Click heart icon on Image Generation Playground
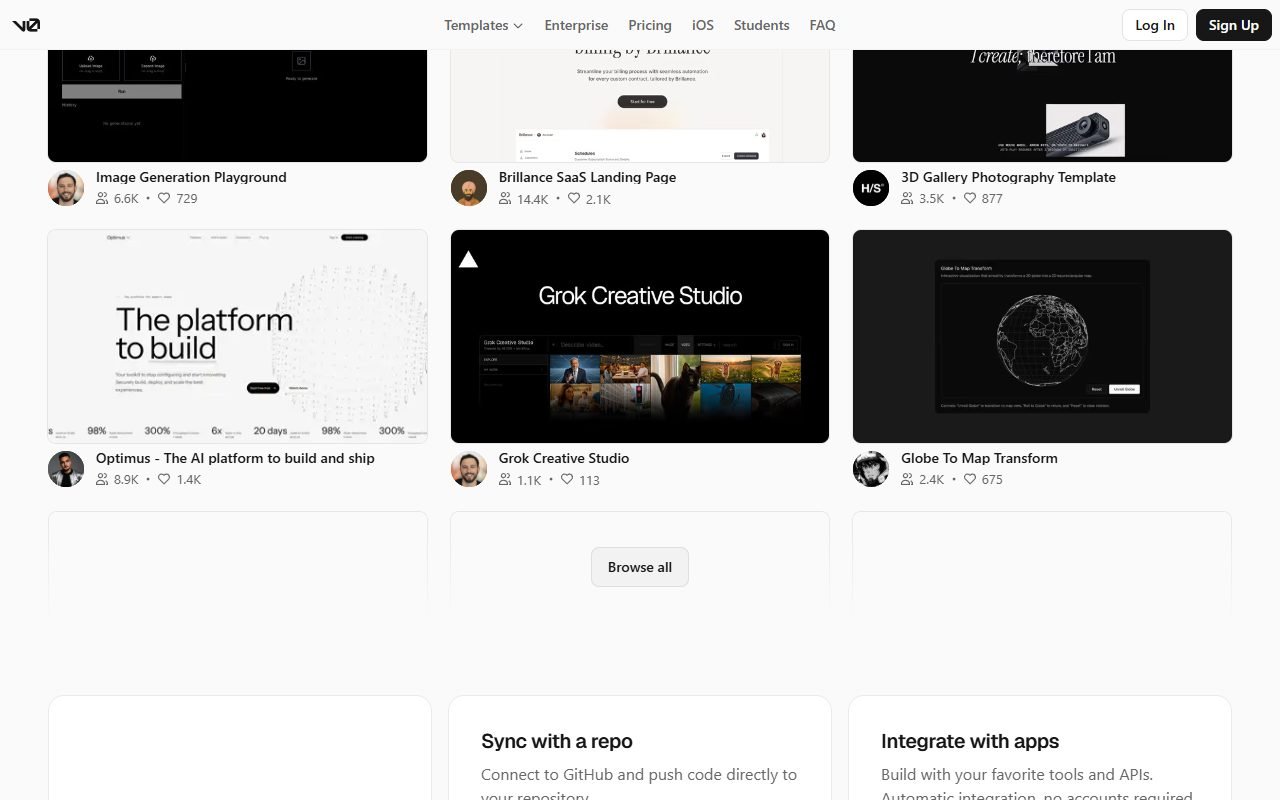 [164, 198]
